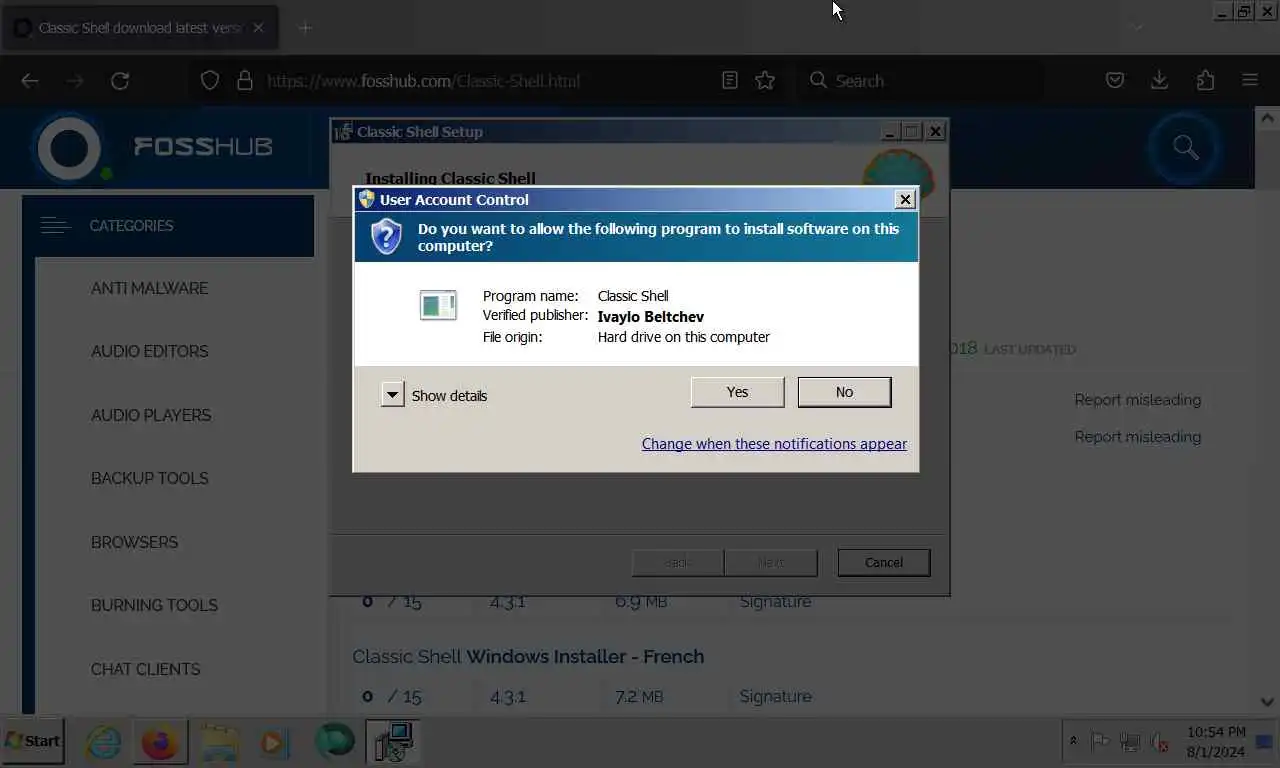1280x768 pixels.
Task: Open AUDIO EDITORS category
Action: click(x=150, y=352)
